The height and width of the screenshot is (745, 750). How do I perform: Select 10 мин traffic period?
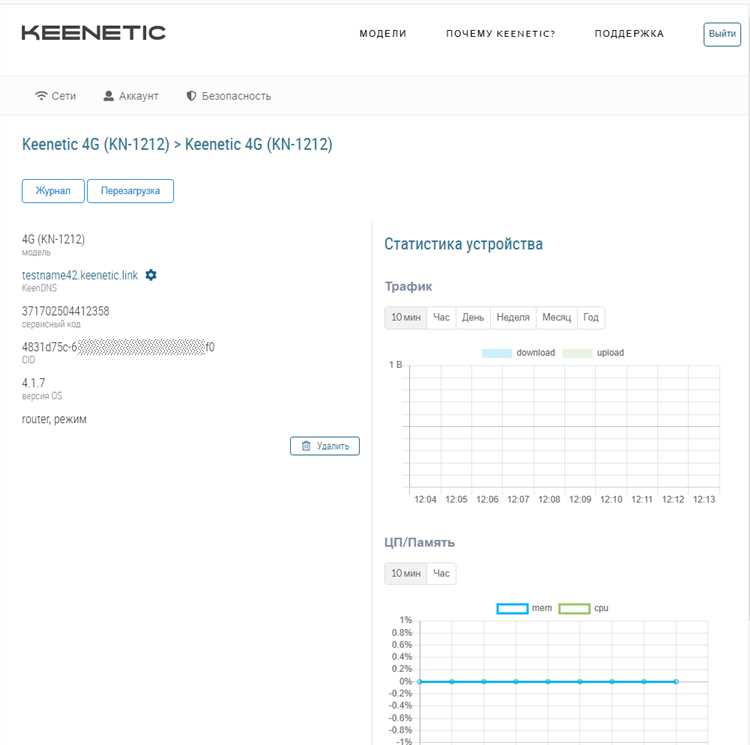tap(406, 317)
